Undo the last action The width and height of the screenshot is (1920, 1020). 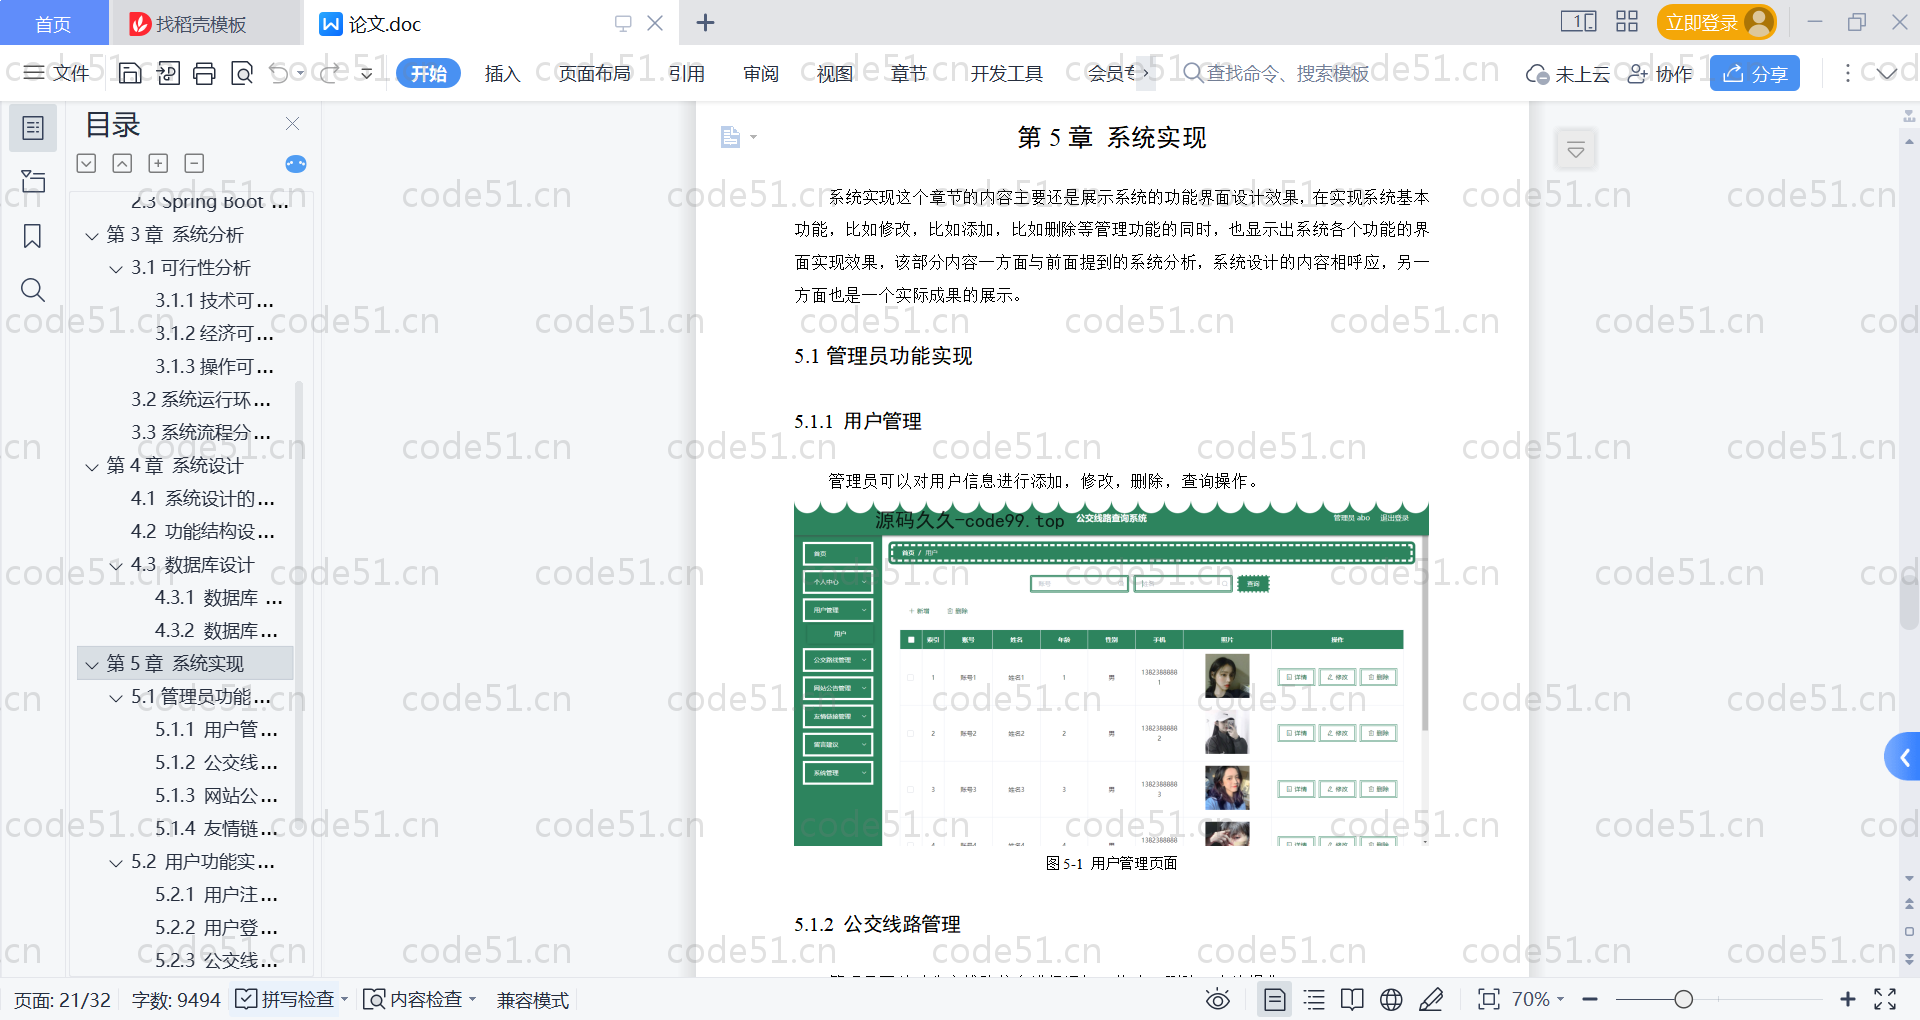[x=279, y=73]
